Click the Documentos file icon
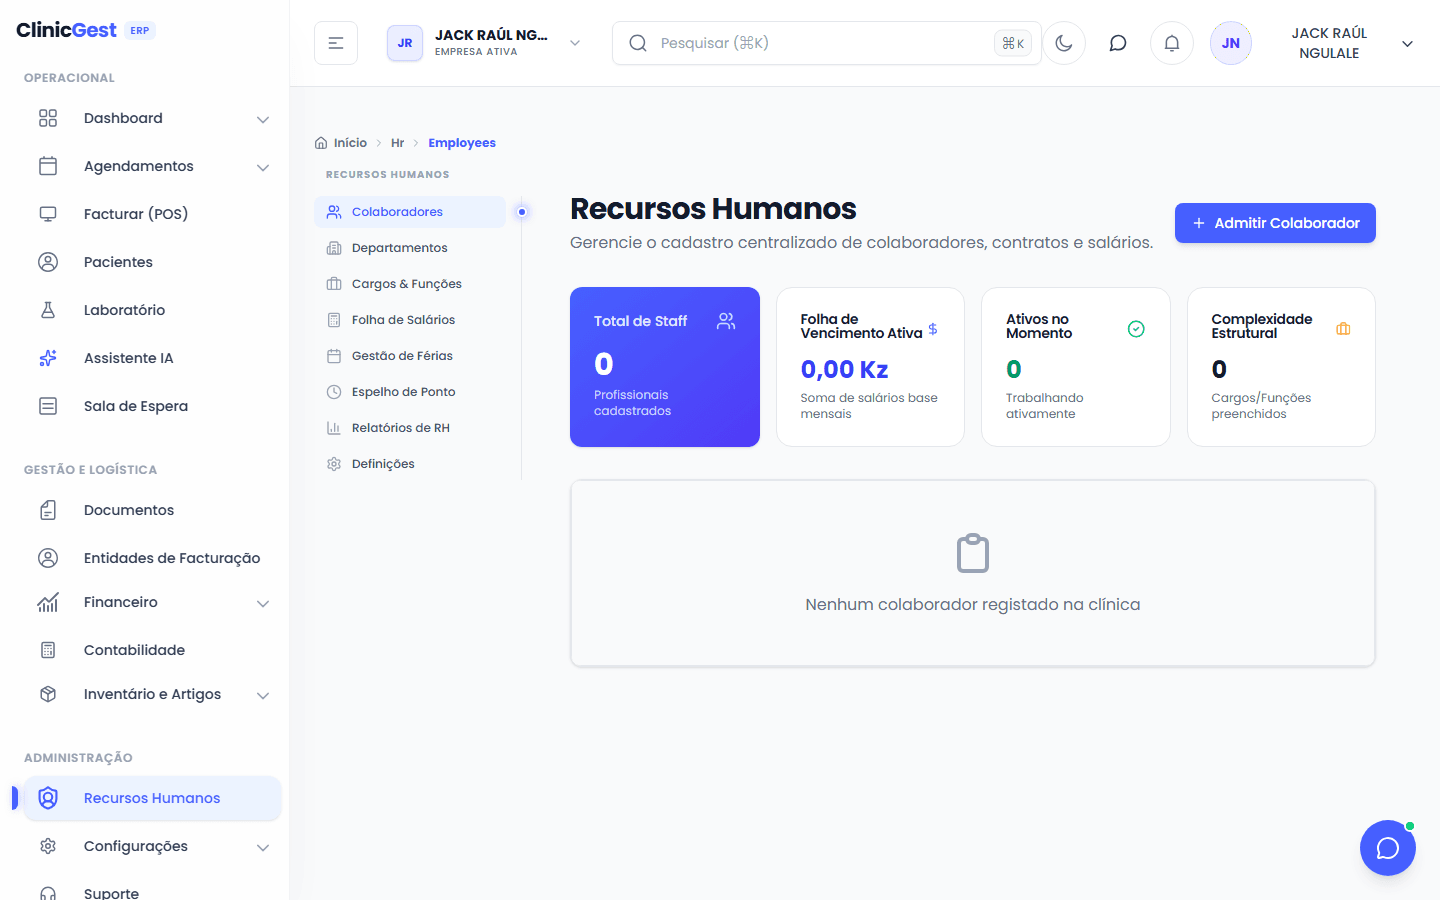This screenshot has height=900, width=1440. tap(48, 510)
